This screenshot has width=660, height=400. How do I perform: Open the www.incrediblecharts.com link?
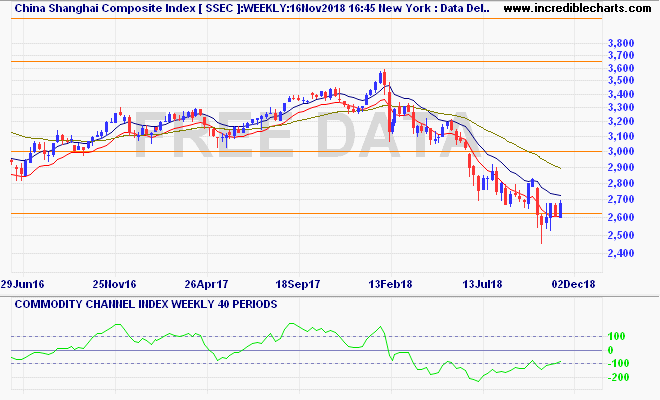[578, 9]
